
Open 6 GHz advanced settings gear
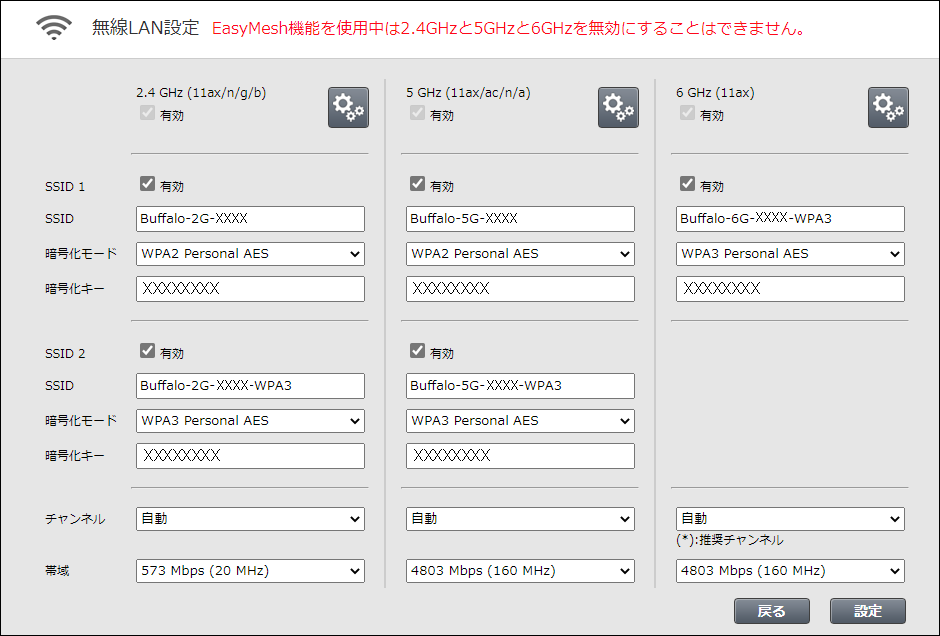[888, 107]
